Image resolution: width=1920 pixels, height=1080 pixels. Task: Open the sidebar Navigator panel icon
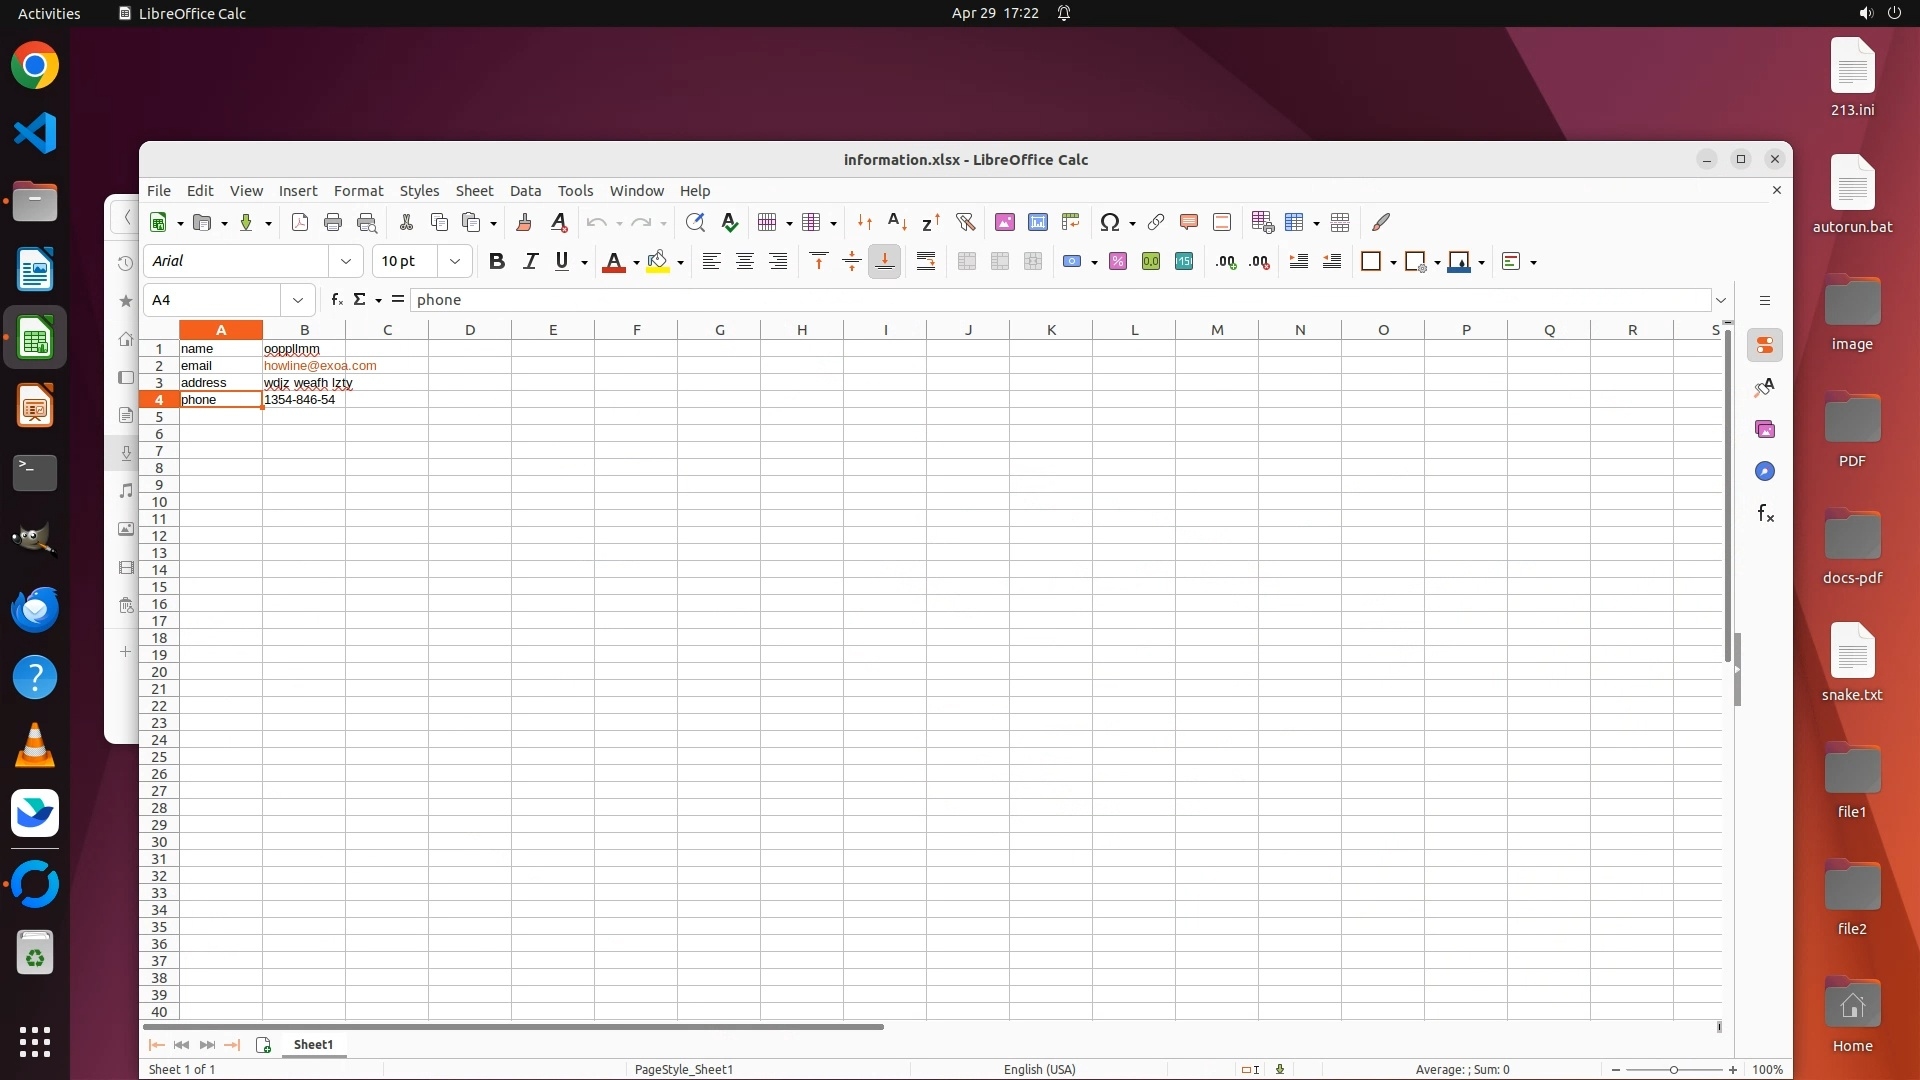coord(1765,471)
